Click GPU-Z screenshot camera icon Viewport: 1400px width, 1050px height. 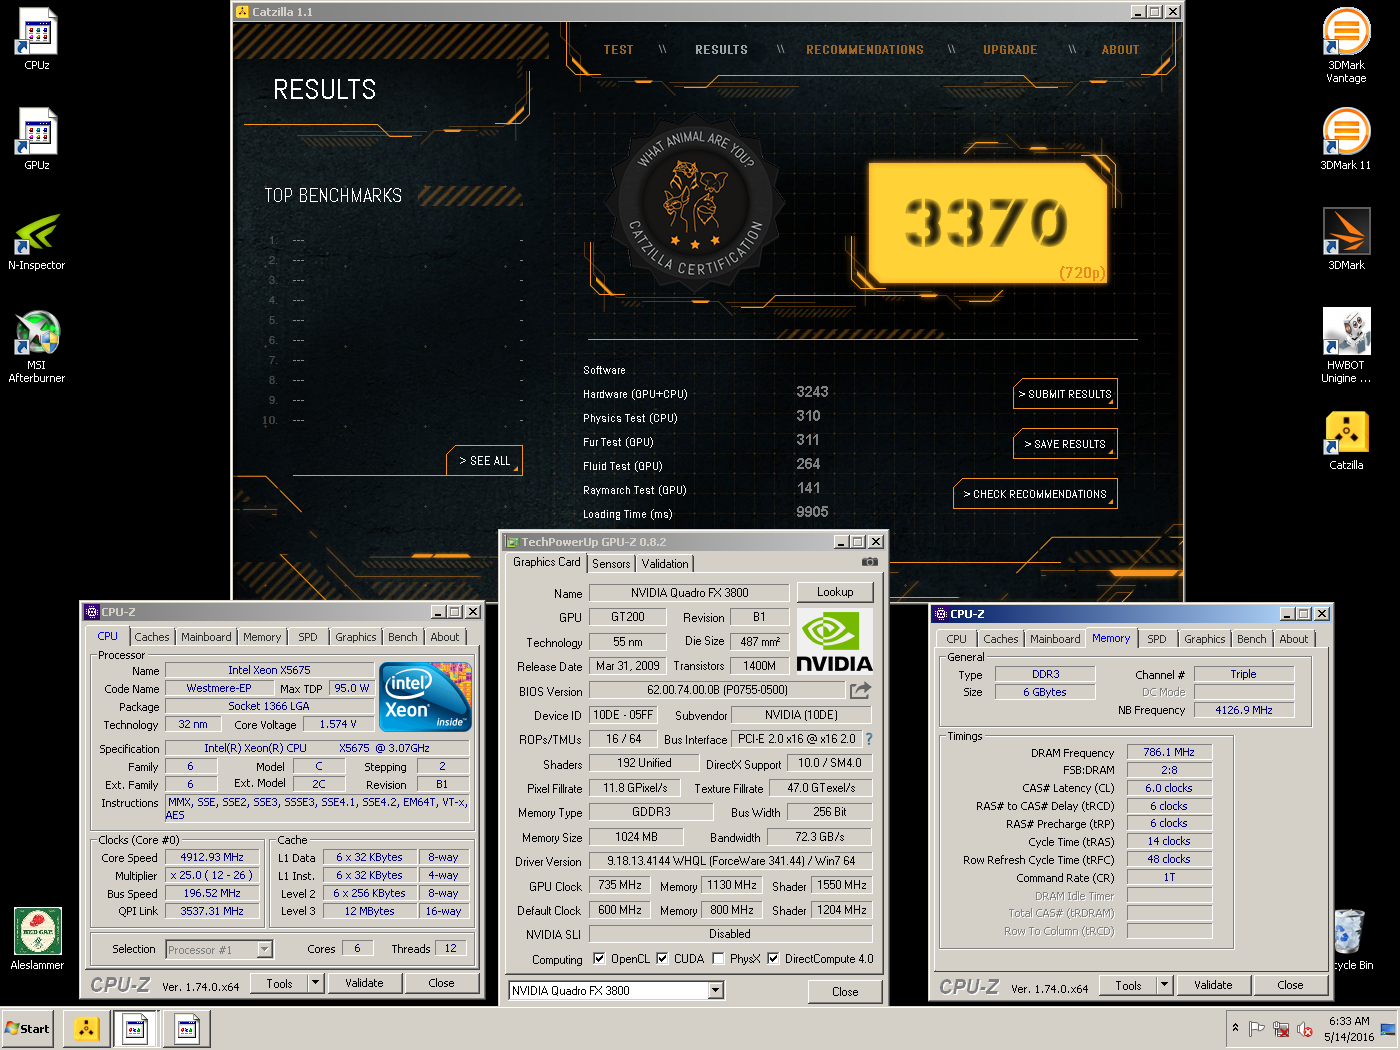(x=870, y=562)
